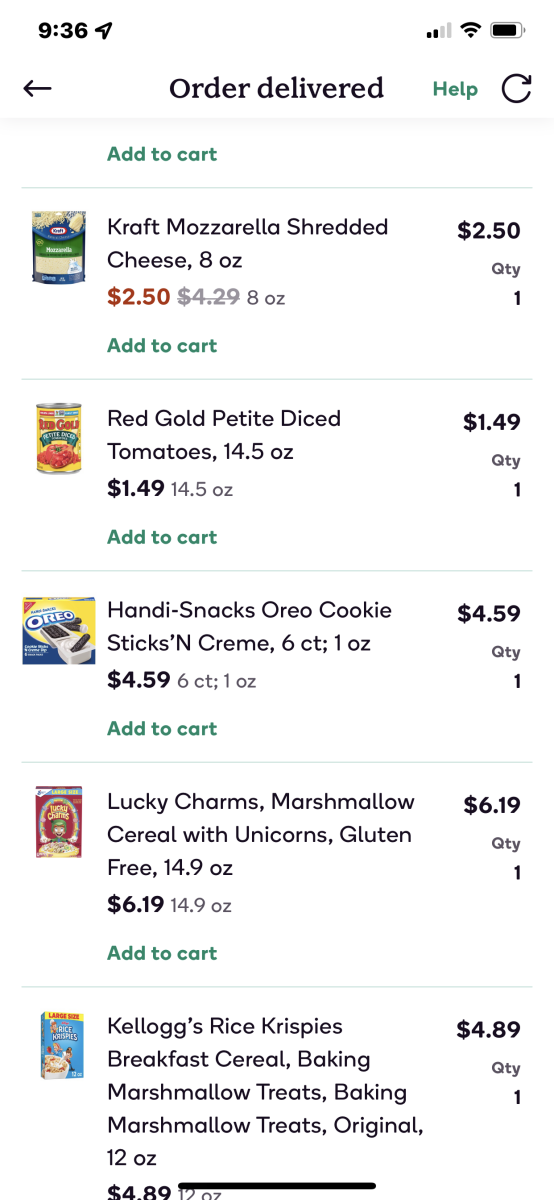
Task: Add Lucky Charms cereal to cart
Action: pyautogui.click(x=162, y=953)
